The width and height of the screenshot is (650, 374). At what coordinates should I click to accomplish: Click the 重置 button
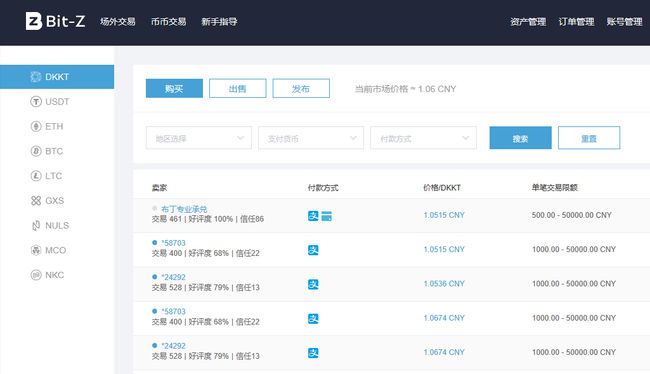589,138
